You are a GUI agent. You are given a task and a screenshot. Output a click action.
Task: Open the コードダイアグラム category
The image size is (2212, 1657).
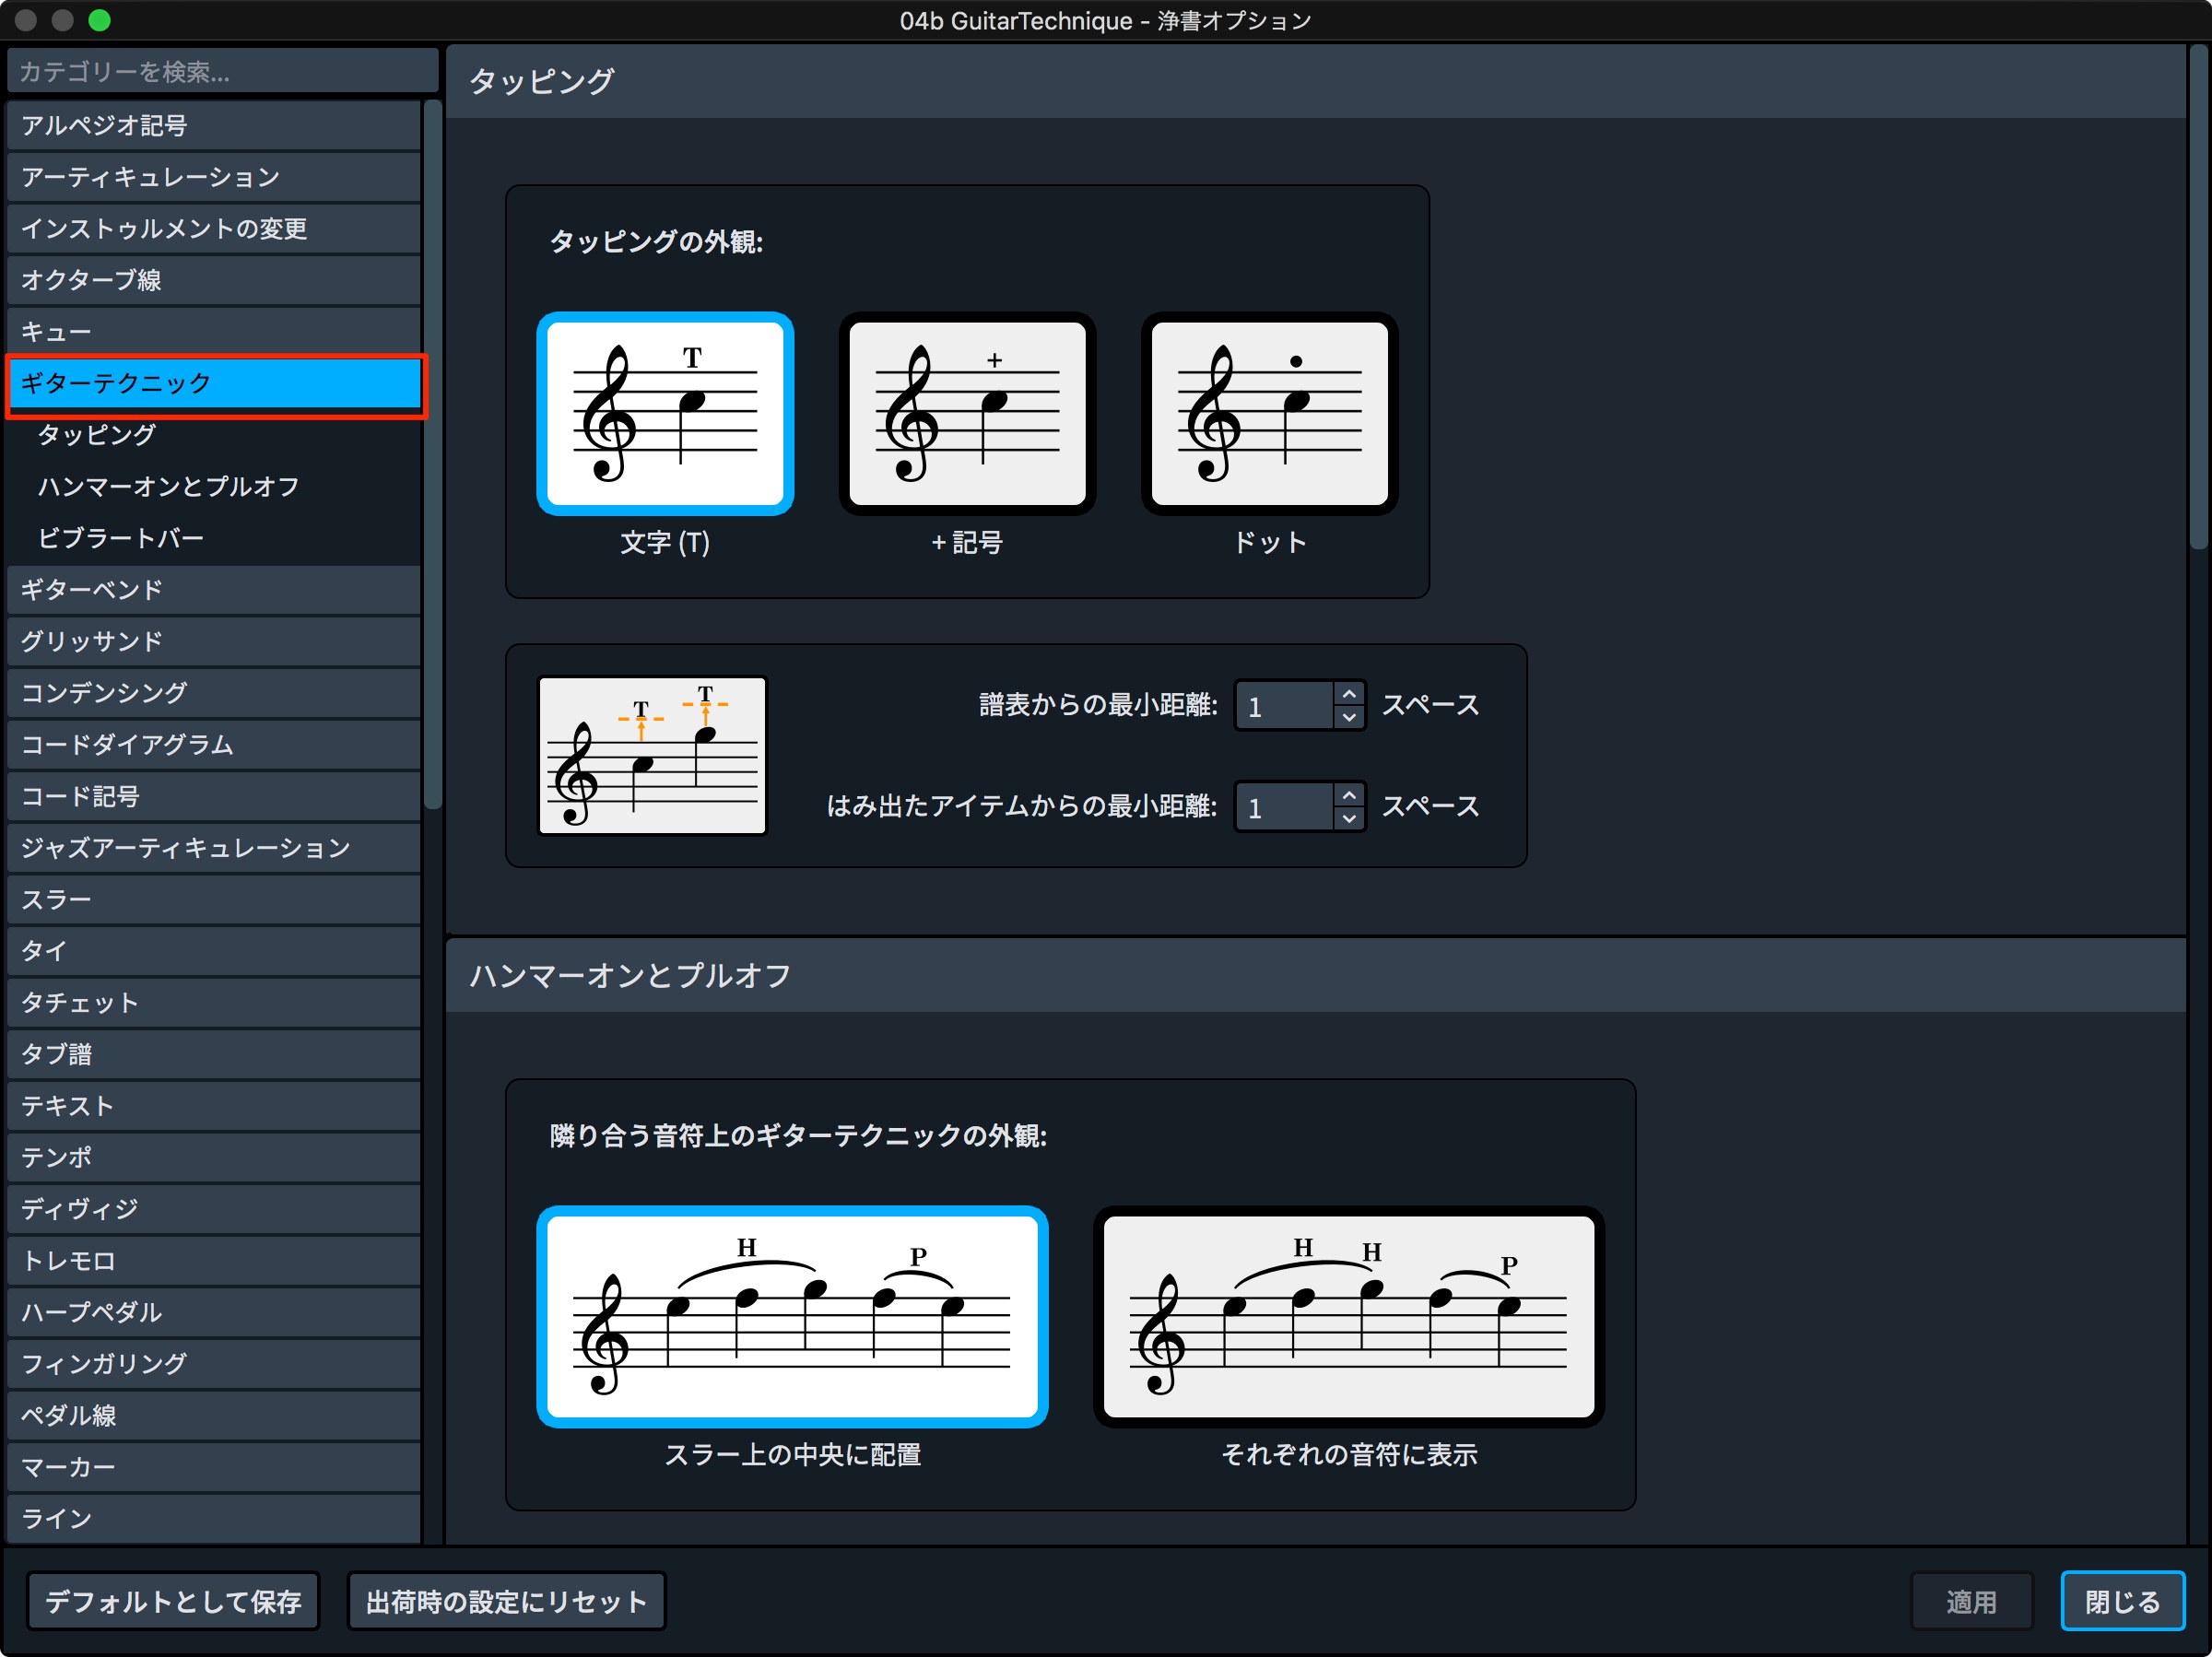tap(213, 745)
